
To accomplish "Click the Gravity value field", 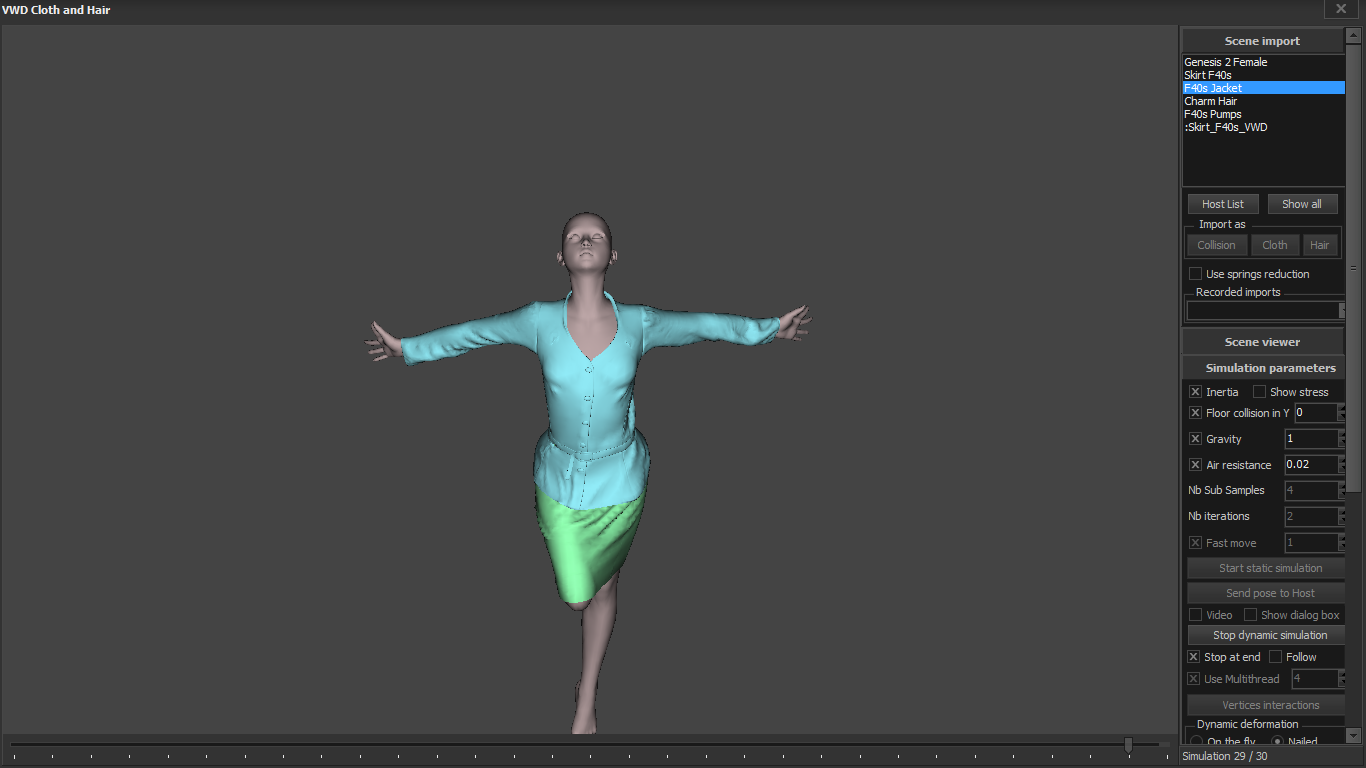I will point(1311,439).
